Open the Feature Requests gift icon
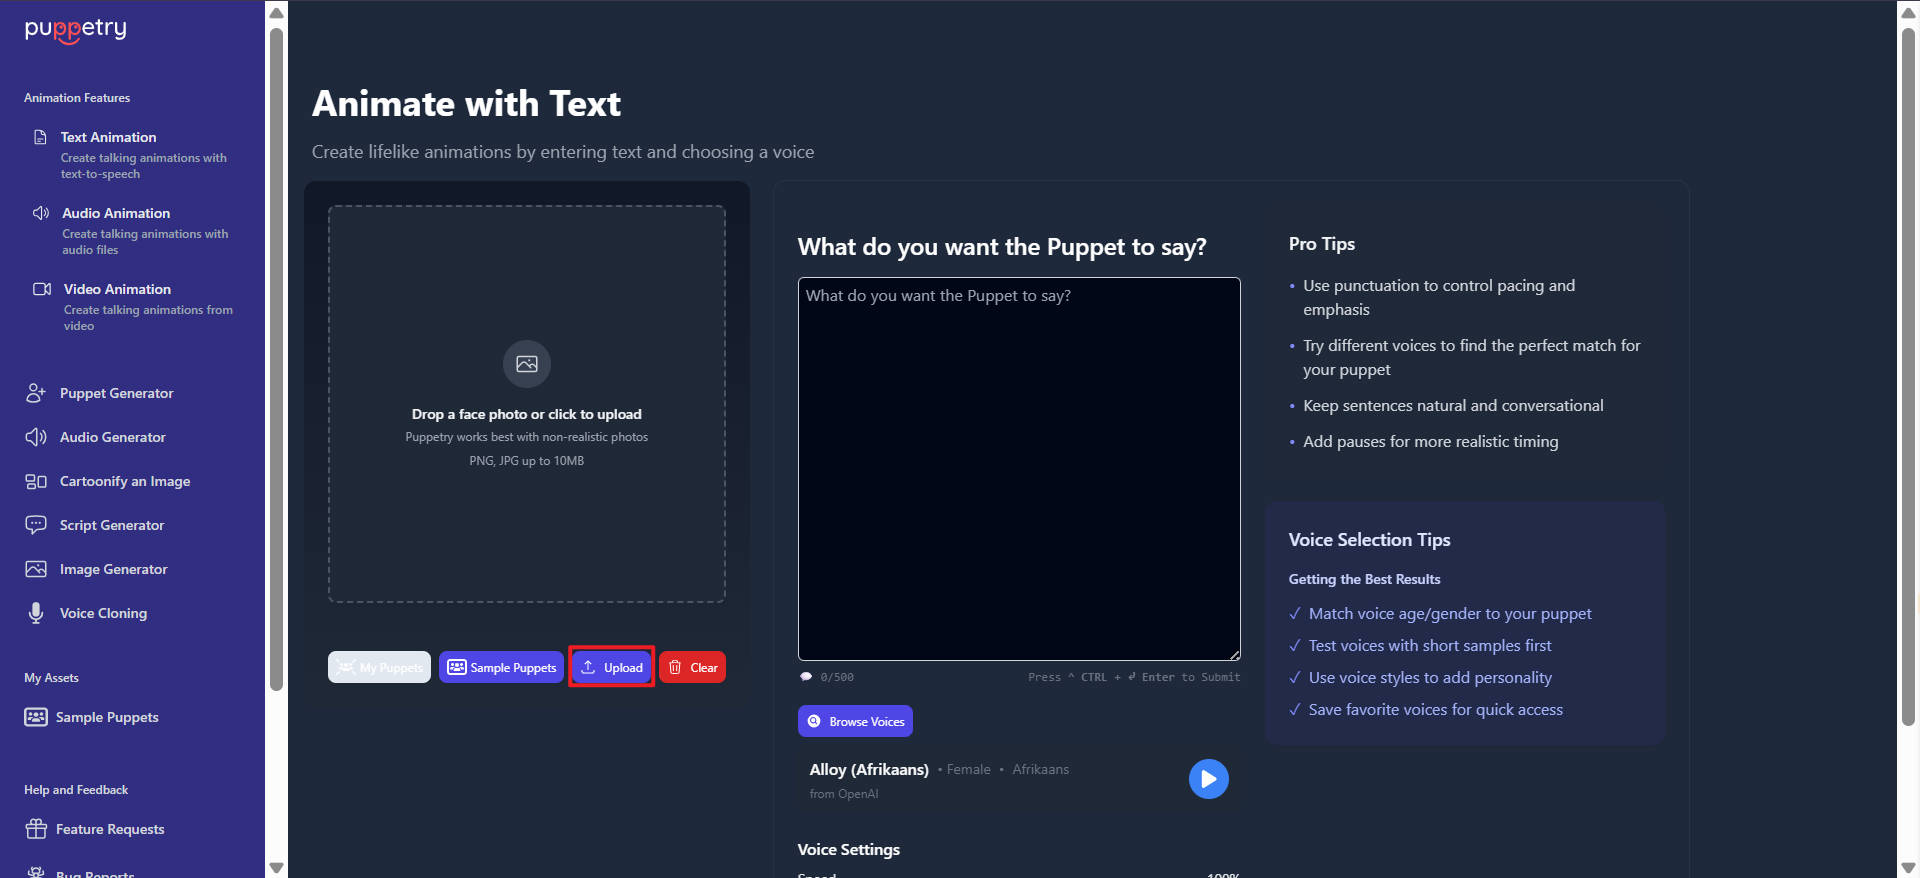The width and height of the screenshot is (1920, 878). [x=36, y=829]
